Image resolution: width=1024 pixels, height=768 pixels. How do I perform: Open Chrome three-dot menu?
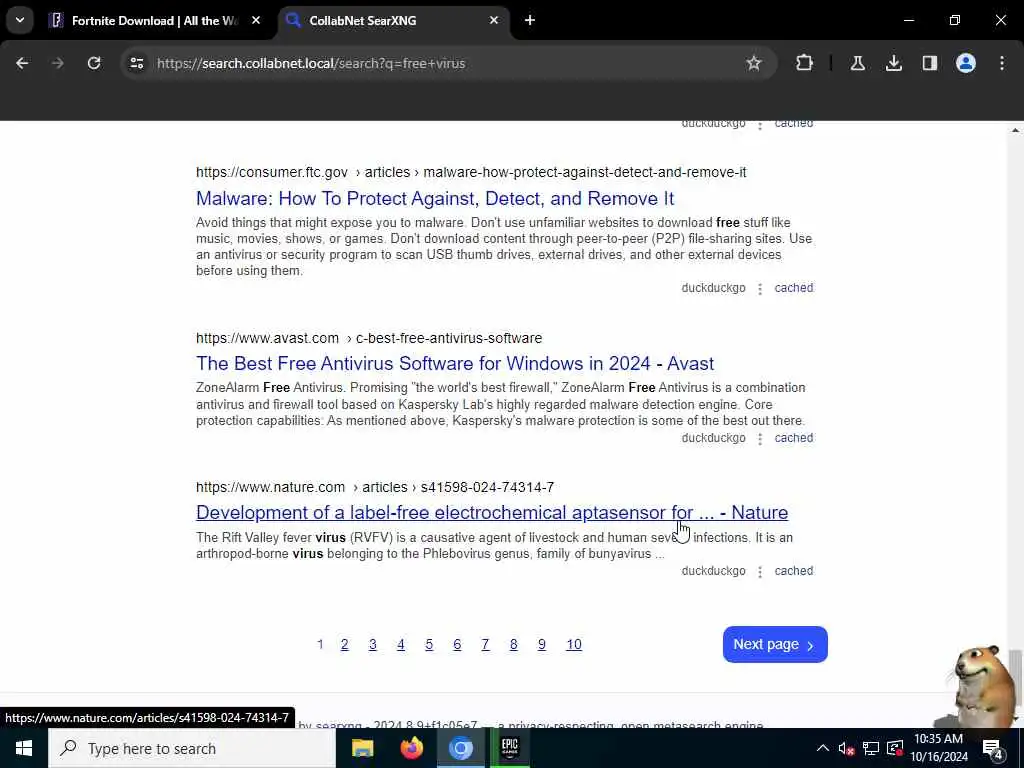pyautogui.click(x=1002, y=63)
